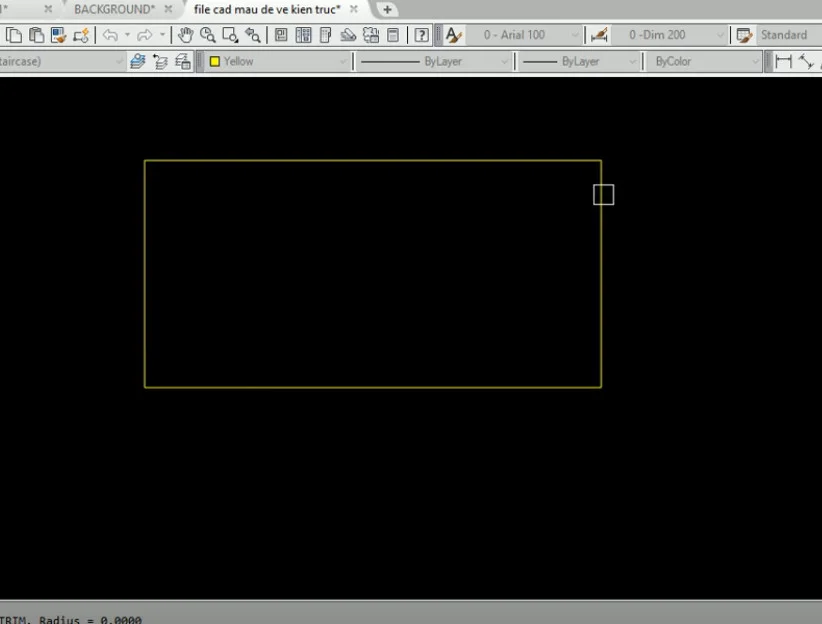Screen dimensions: 822x624
Task: Close 'file cad mau de ve kien truc*' tab
Action: (x=354, y=9)
